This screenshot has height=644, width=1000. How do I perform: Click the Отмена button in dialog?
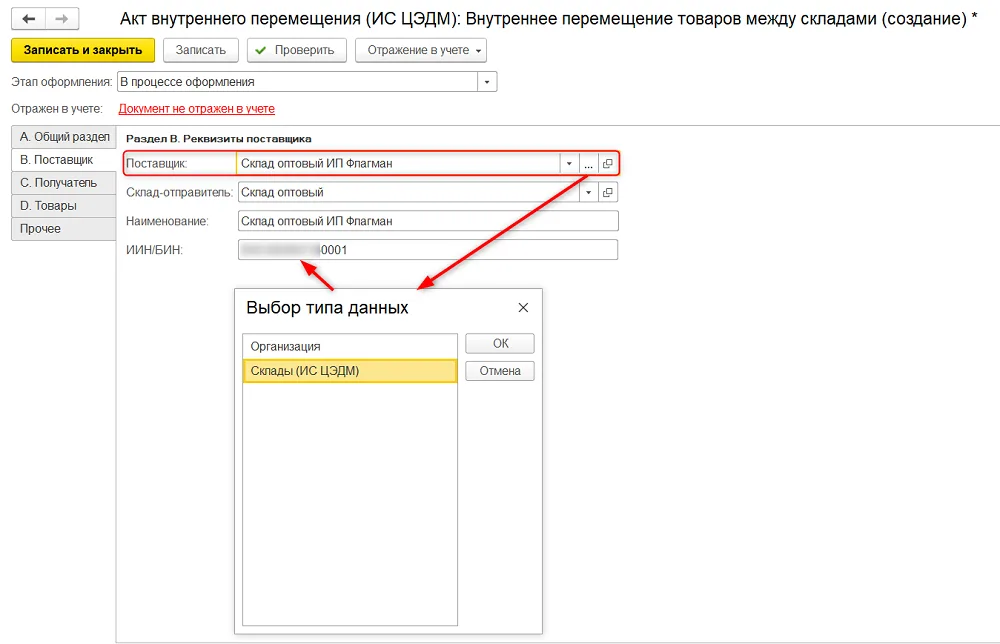point(500,371)
